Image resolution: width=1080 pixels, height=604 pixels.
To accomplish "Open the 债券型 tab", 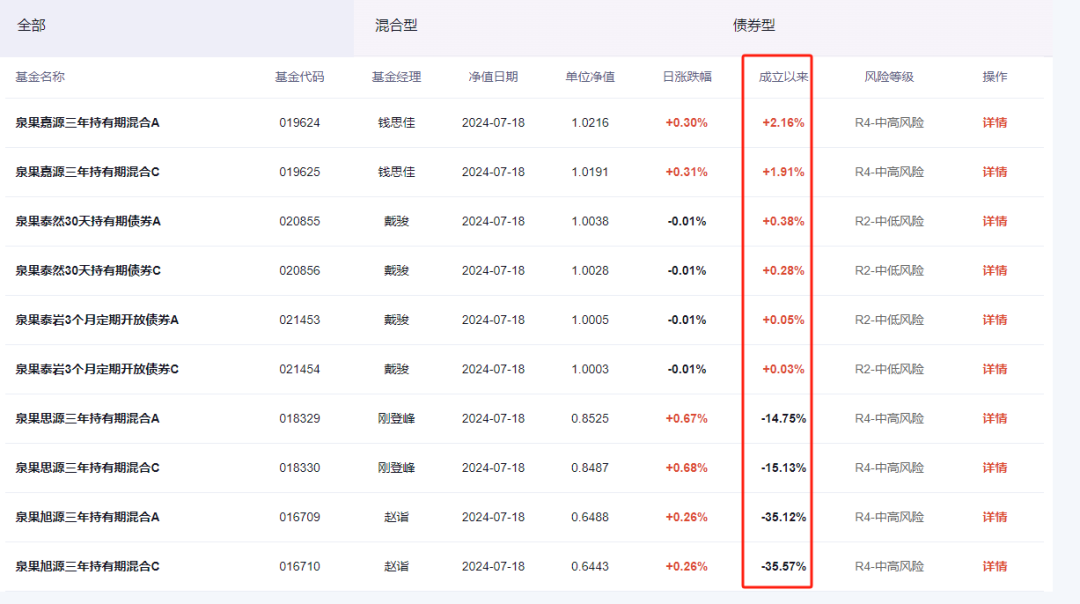I will 754,25.
